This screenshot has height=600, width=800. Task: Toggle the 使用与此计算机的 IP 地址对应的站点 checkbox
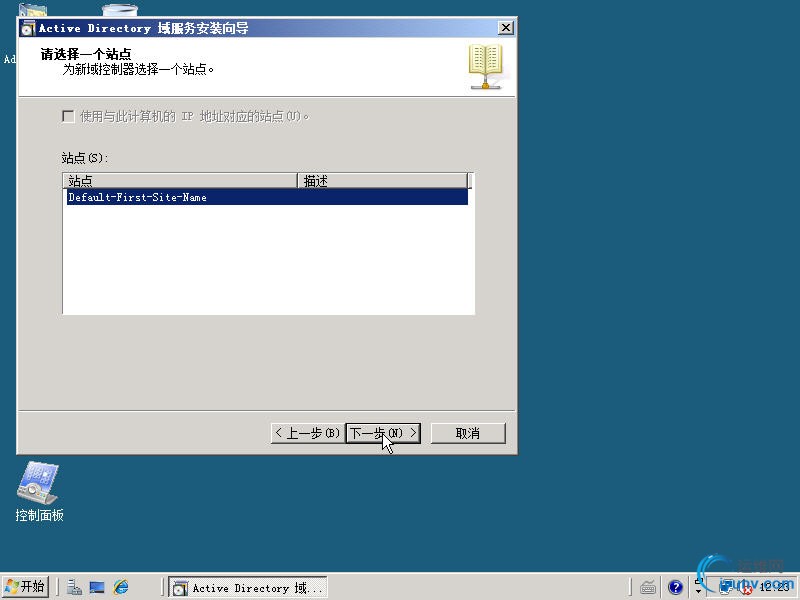pos(68,116)
